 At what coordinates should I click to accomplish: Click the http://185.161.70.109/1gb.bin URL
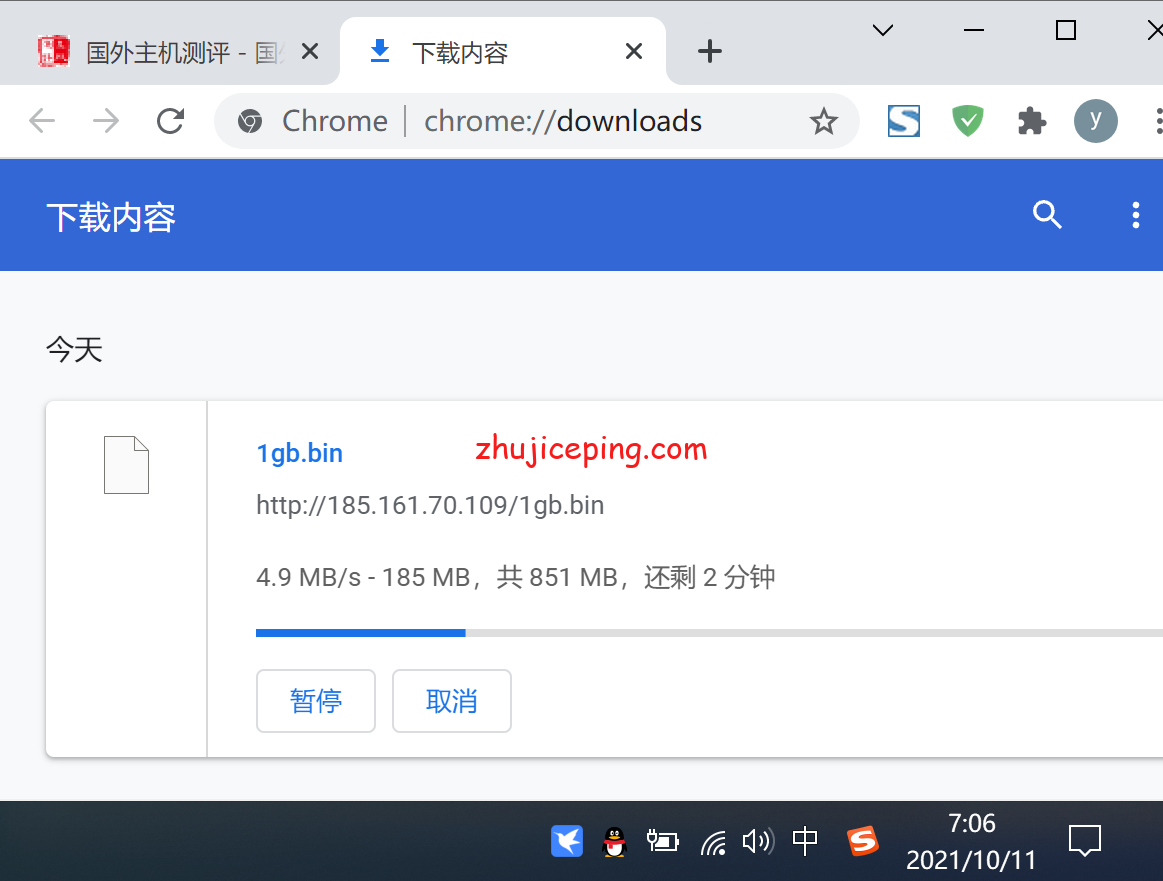[x=430, y=505]
